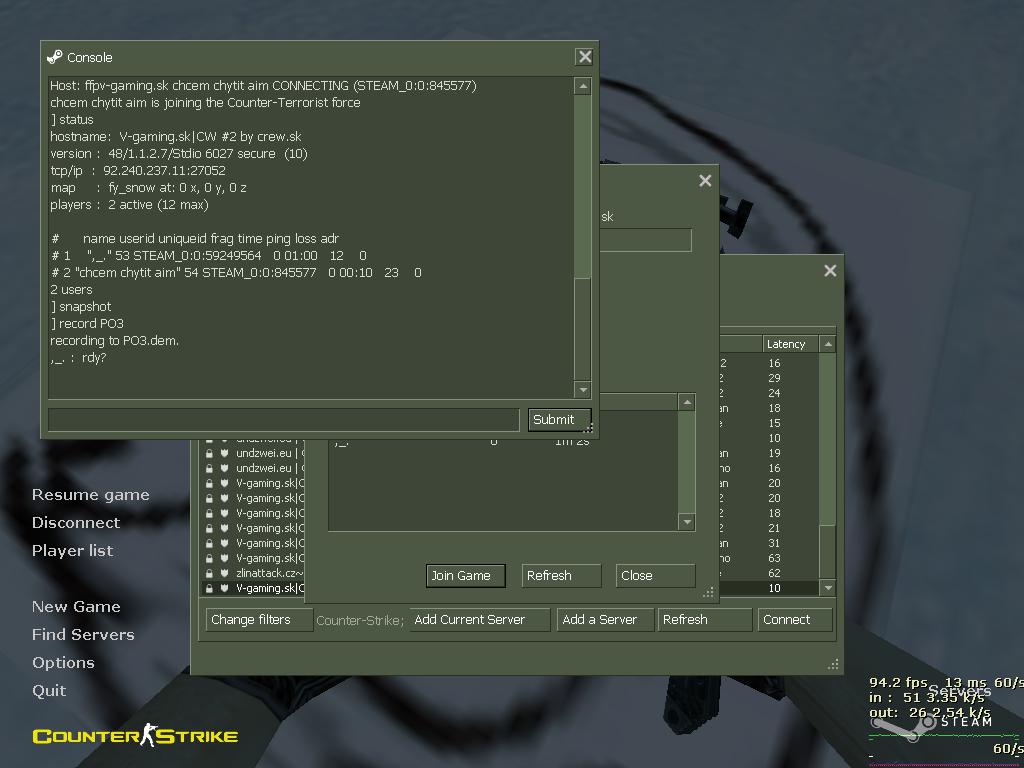Click the lock icon on the highlighted V-gaming.sk row
Viewport: 1024px width, 768px height.
(209, 588)
